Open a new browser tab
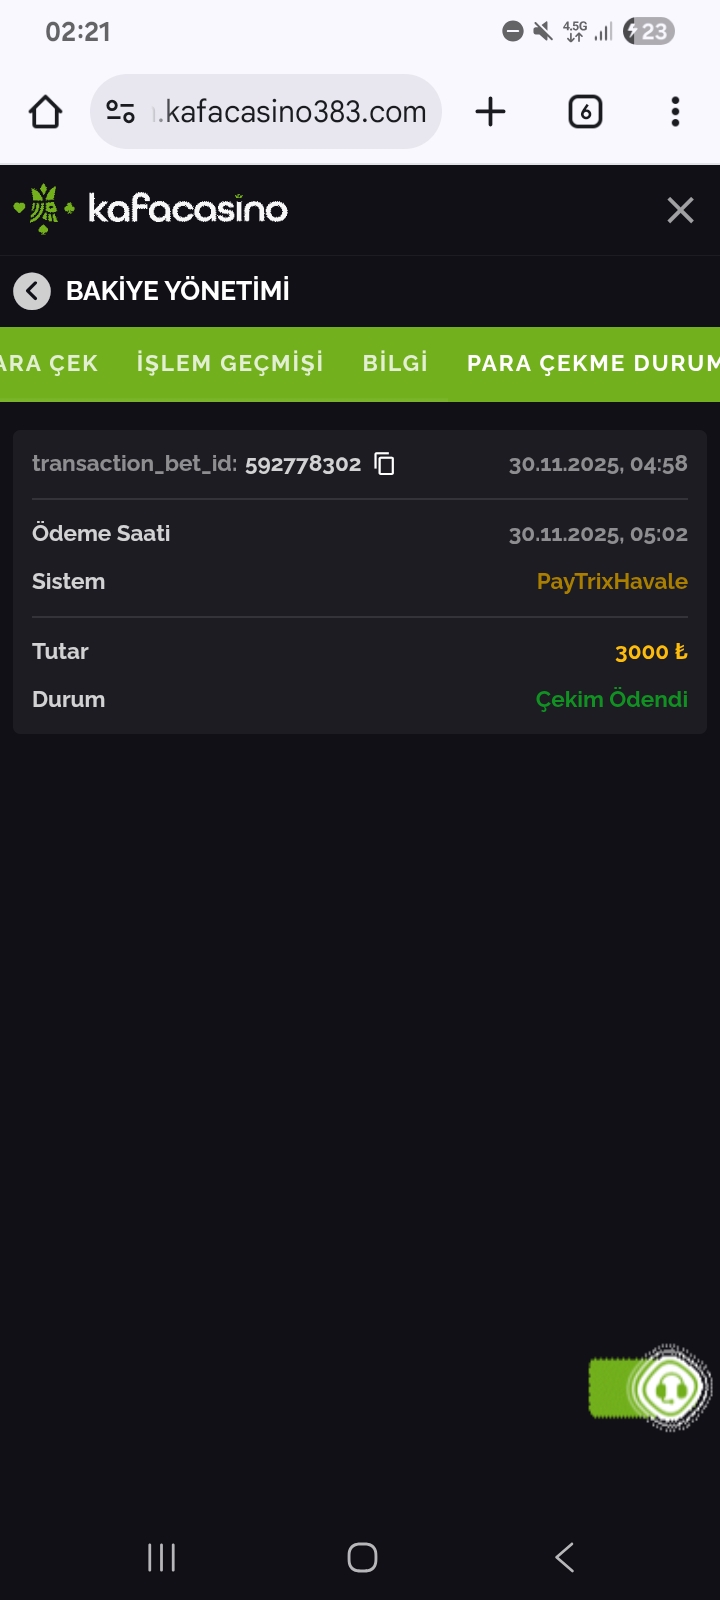This screenshot has height=1600, width=720. pos(490,112)
